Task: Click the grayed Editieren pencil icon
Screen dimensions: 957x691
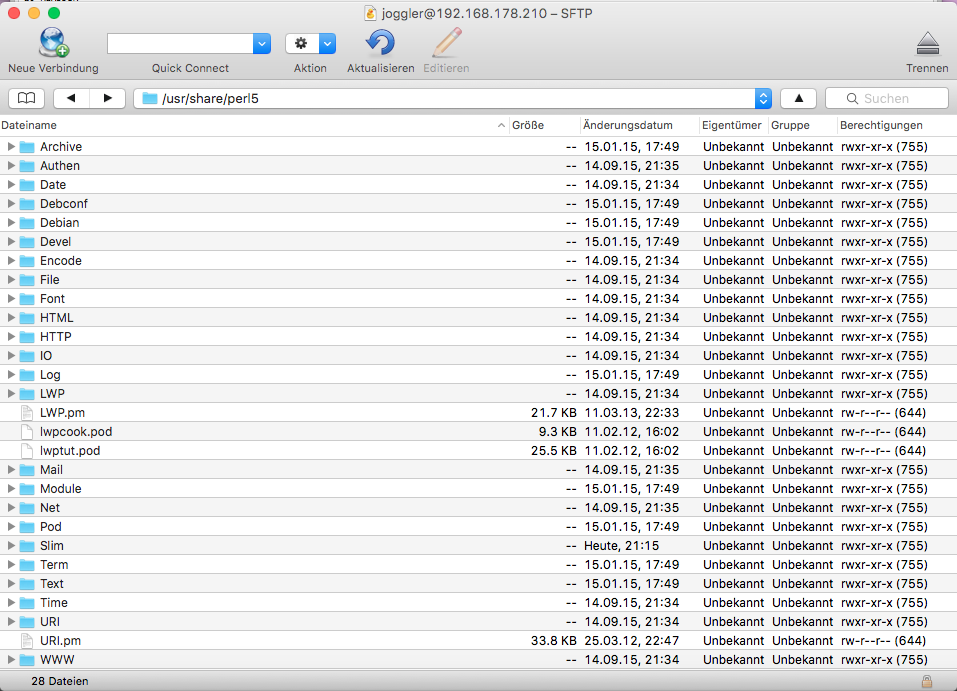Action: 446,43
